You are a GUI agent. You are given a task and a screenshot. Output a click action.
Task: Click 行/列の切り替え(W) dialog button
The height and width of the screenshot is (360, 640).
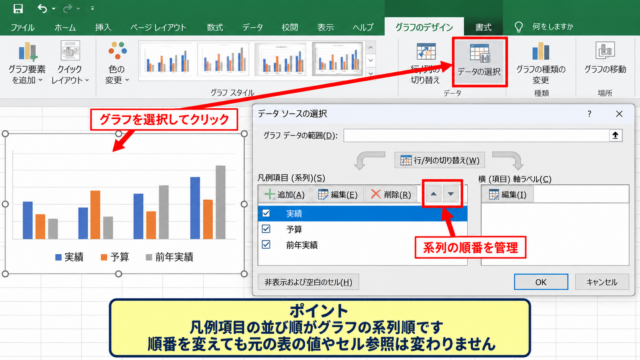pyautogui.click(x=440, y=160)
